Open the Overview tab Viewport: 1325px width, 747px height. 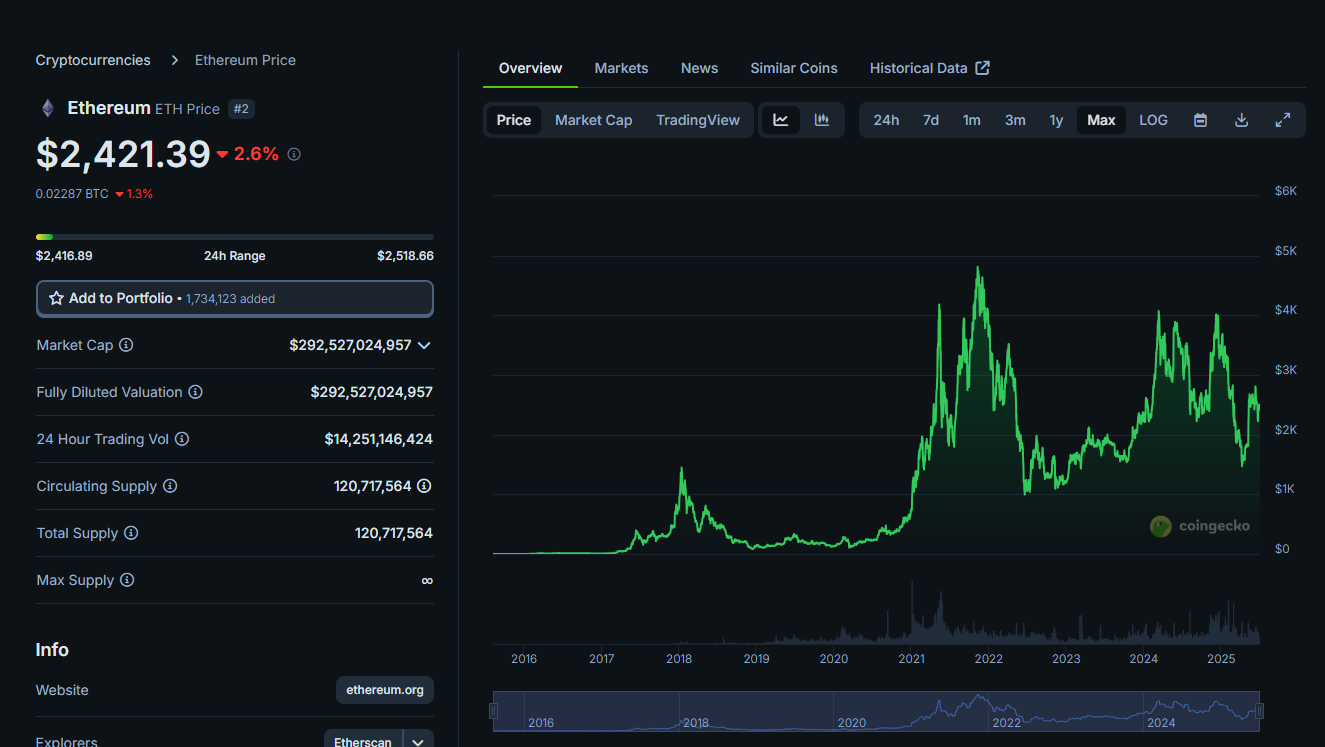pyautogui.click(x=530, y=68)
